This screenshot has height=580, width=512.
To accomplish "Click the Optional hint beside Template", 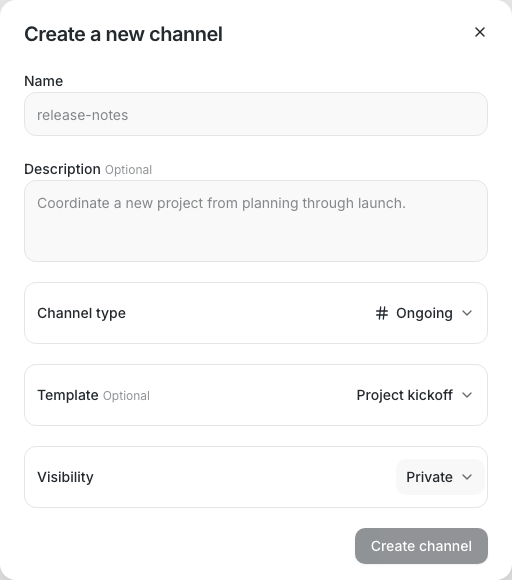I will point(126,396).
